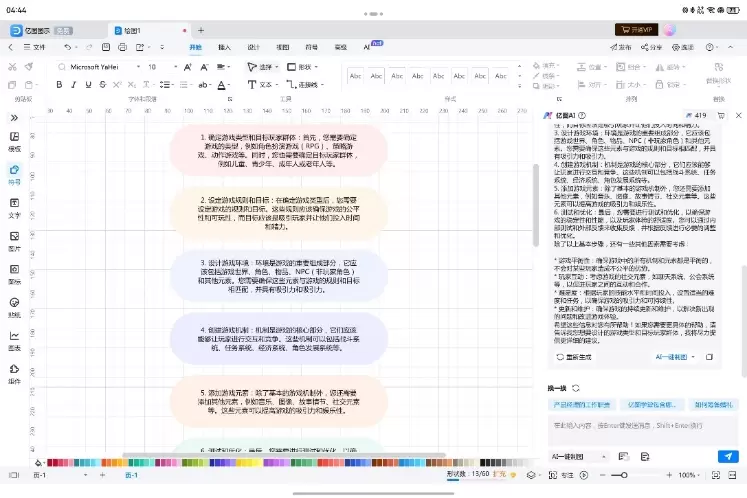Select the 图标 sidebar icon
The image size is (747, 498).
(14, 273)
